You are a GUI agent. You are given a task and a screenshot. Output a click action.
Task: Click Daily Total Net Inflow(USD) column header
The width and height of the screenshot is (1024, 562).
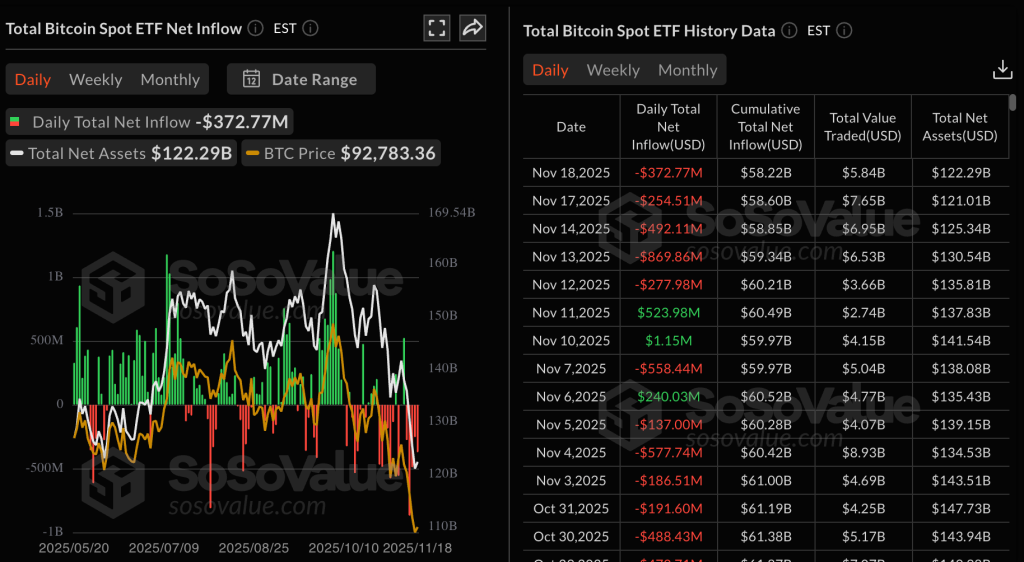pos(668,127)
